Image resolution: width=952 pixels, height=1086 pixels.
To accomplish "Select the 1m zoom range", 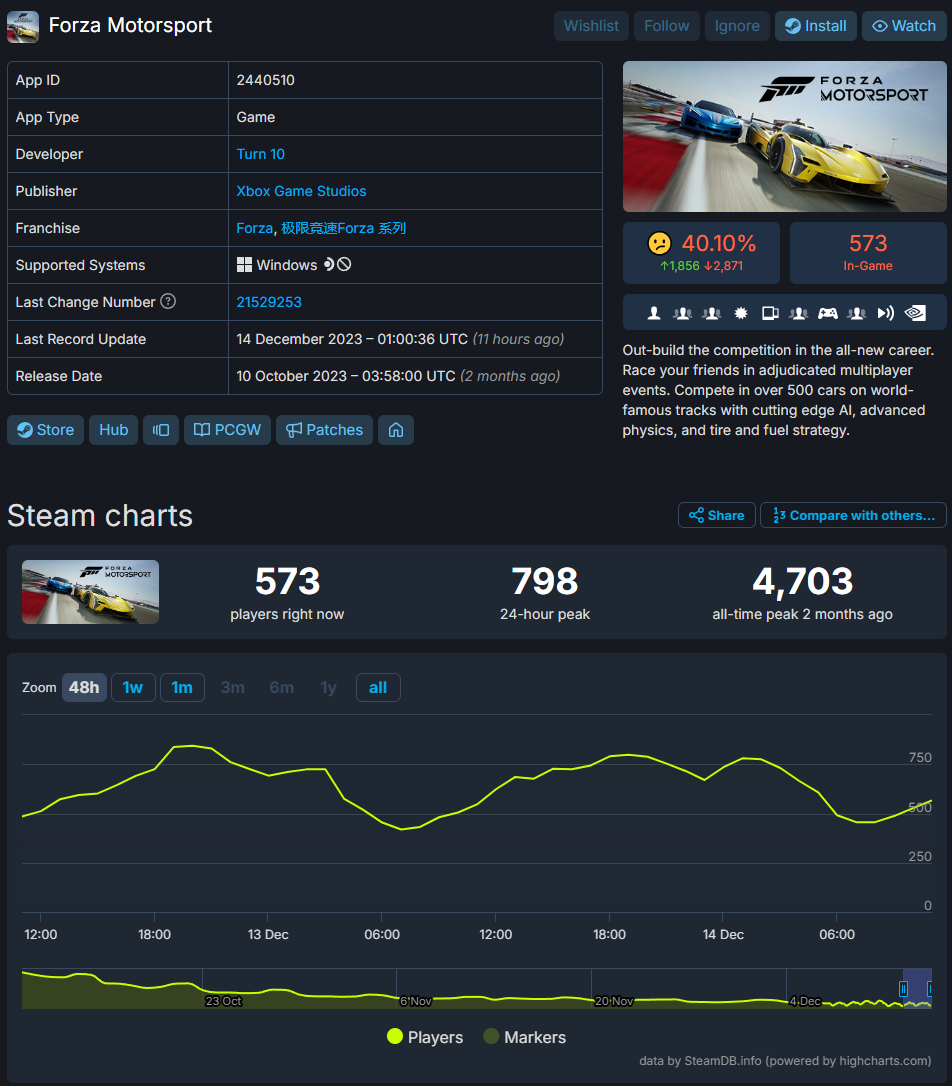I will tap(182, 688).
